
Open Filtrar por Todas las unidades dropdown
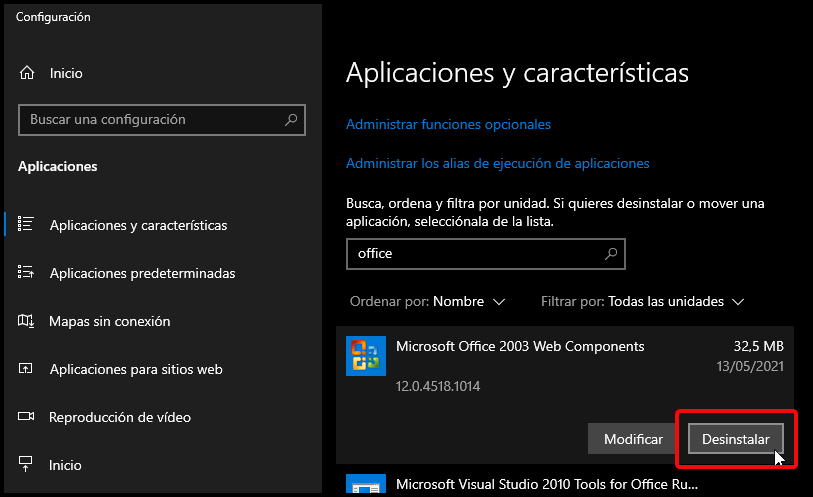coord(642,302)
